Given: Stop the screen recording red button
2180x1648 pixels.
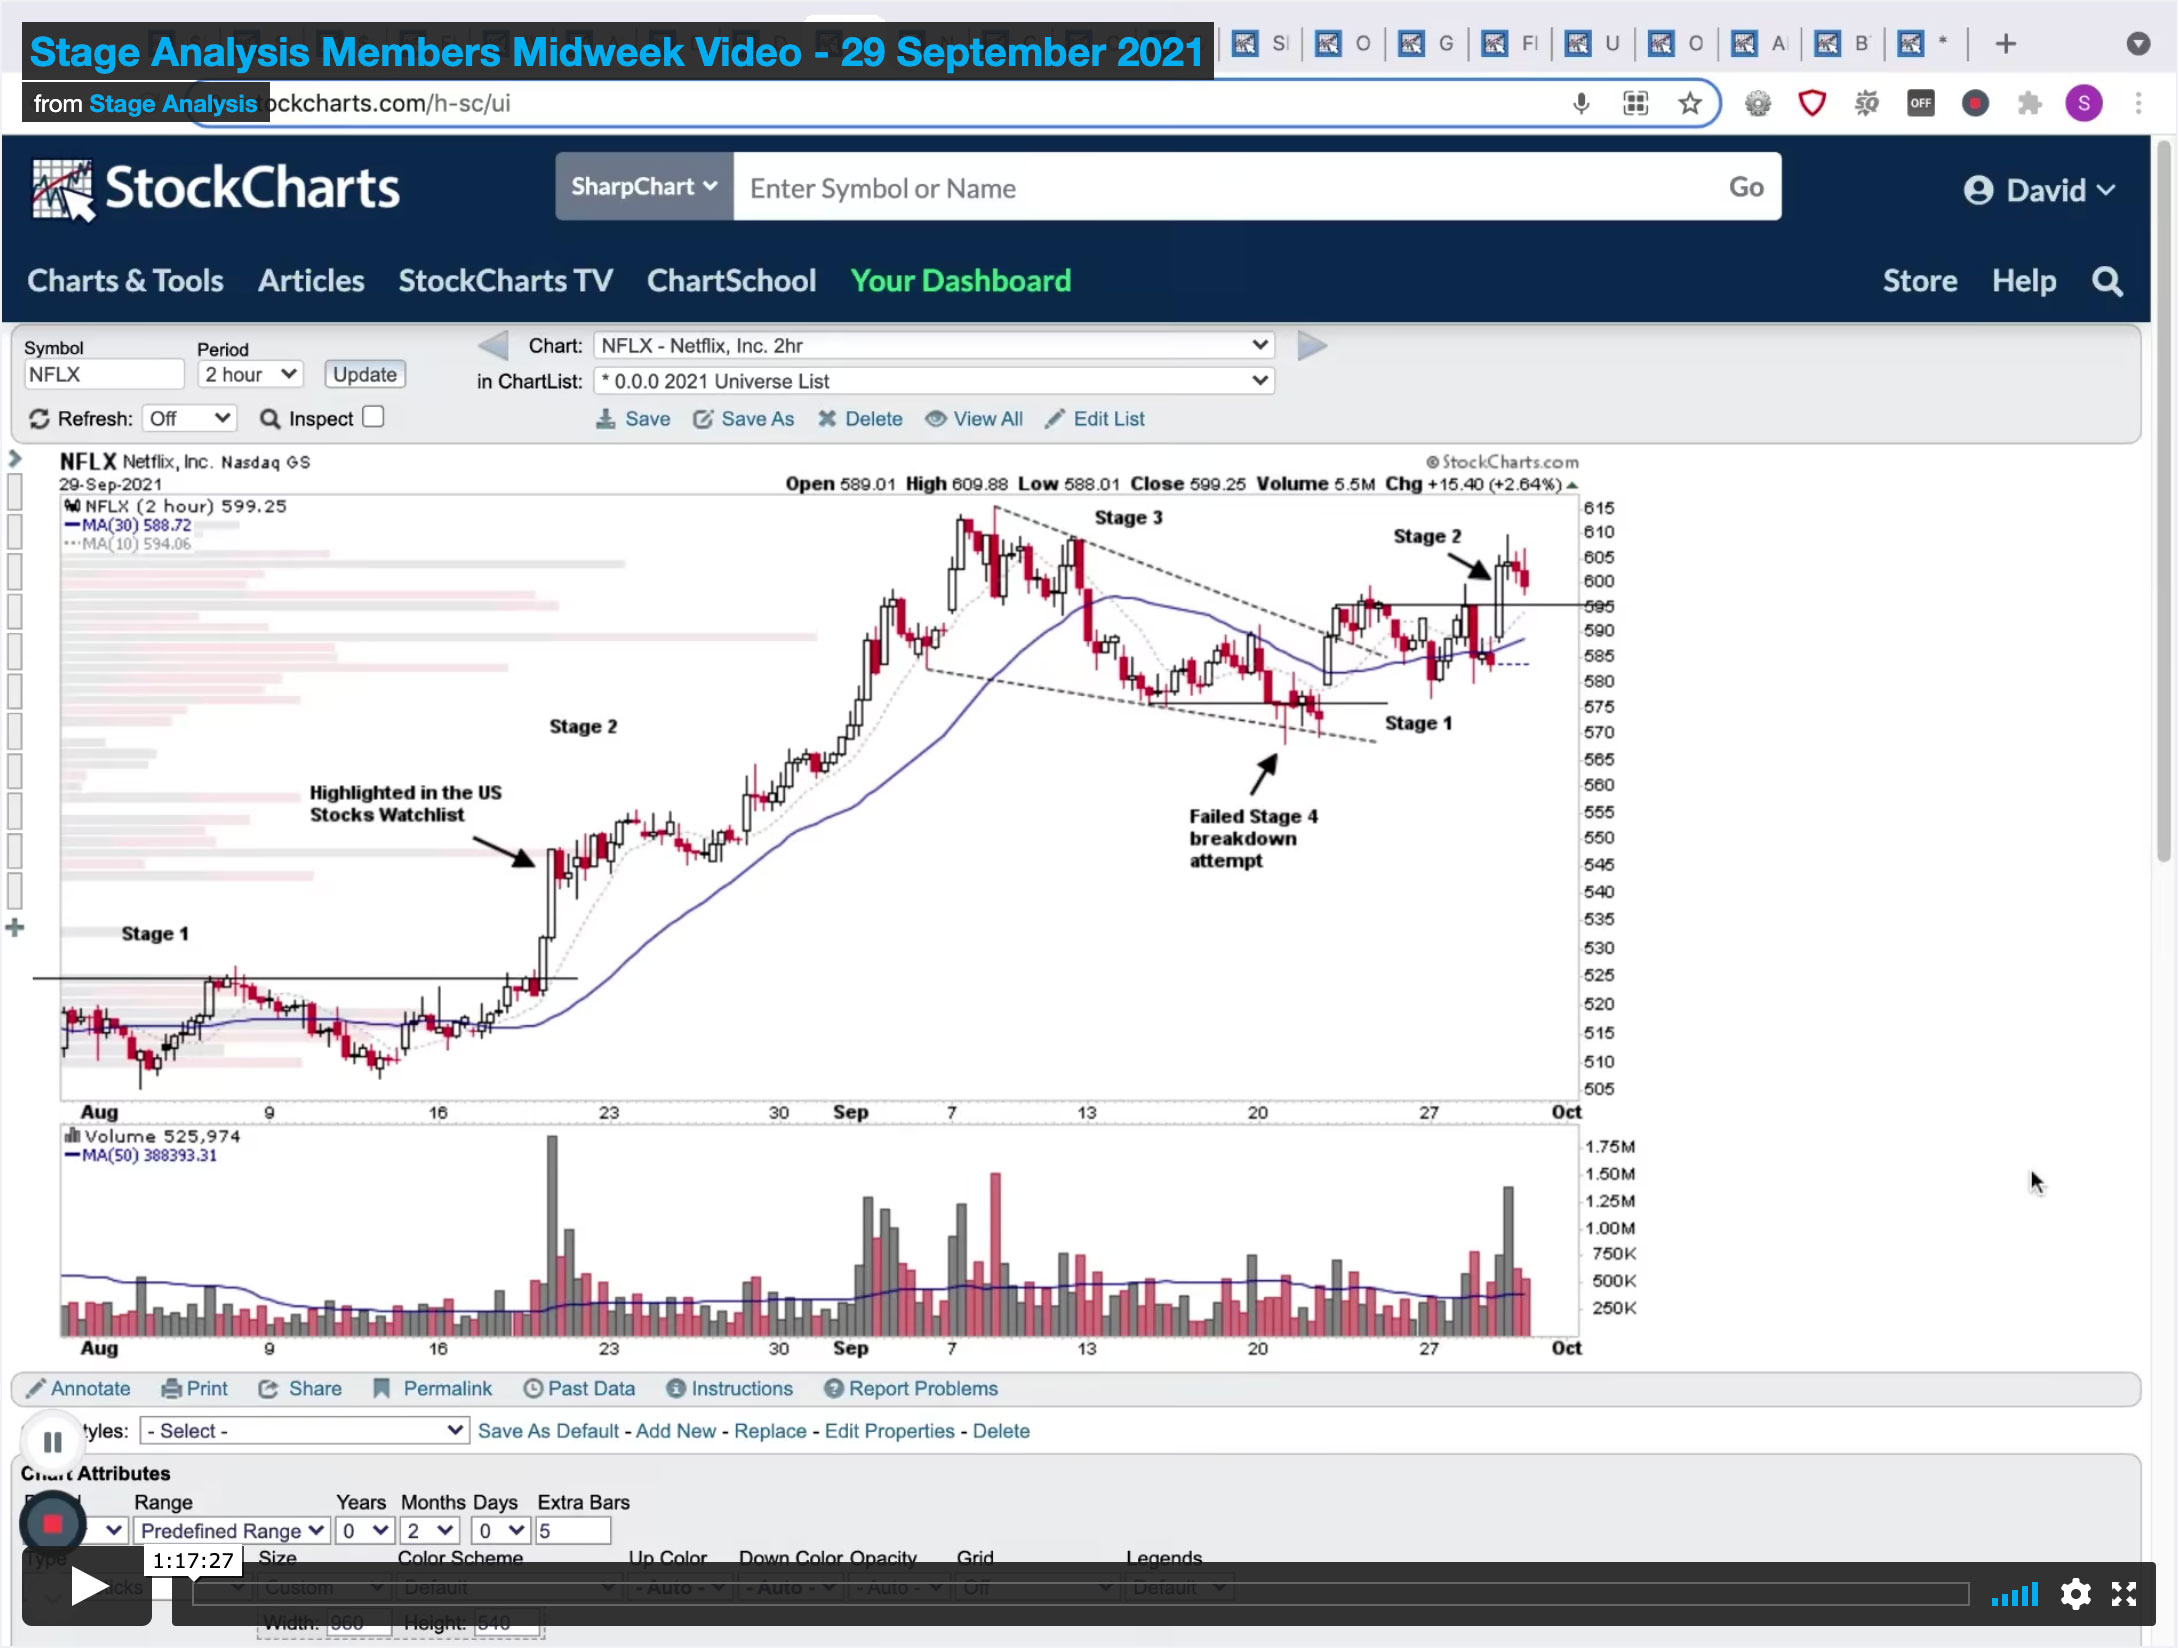Looking at the screenshot, I should coord(52,1524).
